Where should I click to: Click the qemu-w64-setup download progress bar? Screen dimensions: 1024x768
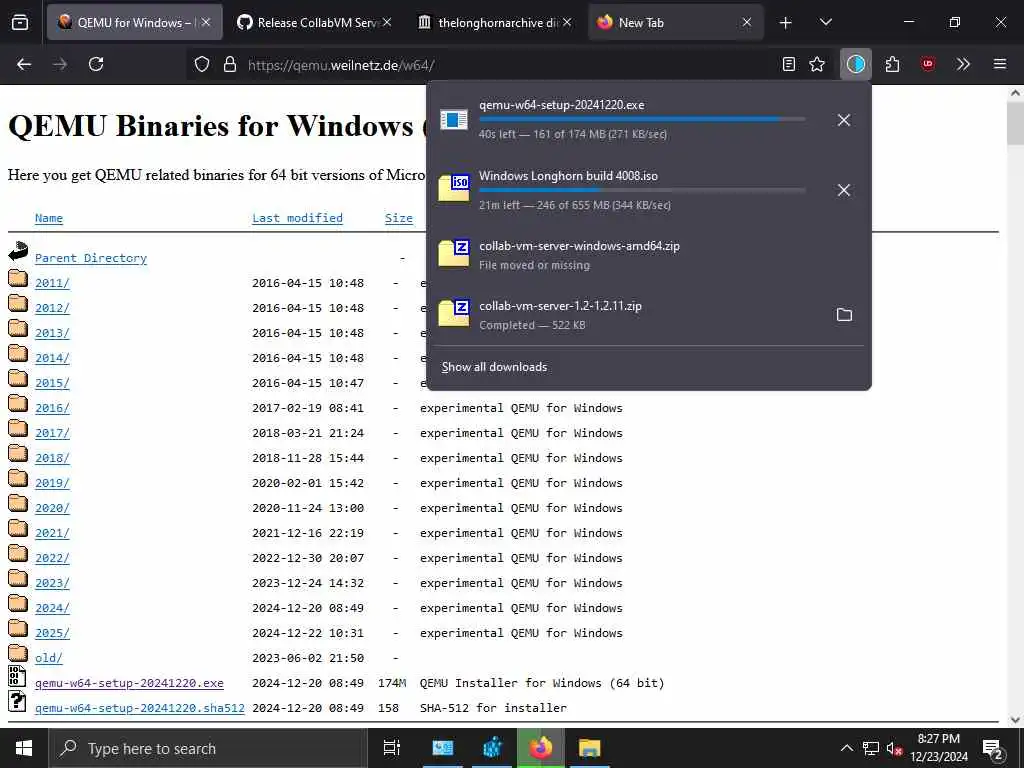pyautogui.click(x=642, y=120)
